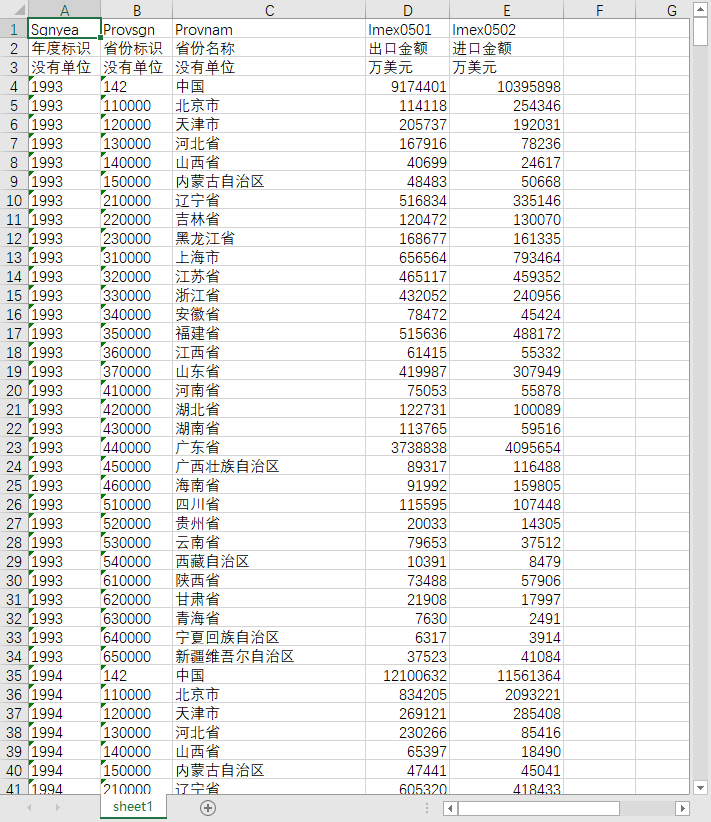
Task: Select cell 年度标识
Action: tap(64, 48)
